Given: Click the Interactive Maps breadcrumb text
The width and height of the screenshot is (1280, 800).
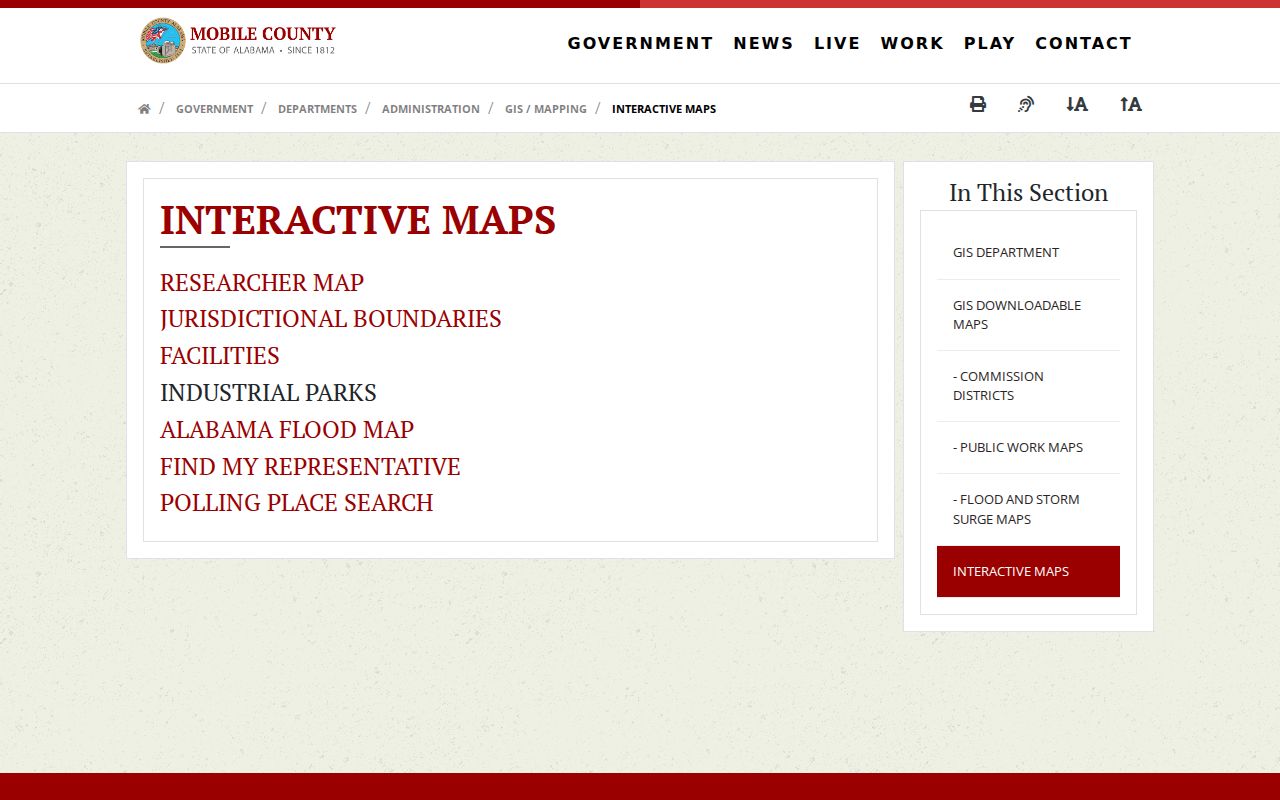Looking at the screenshot, I should tap(664, 109).
